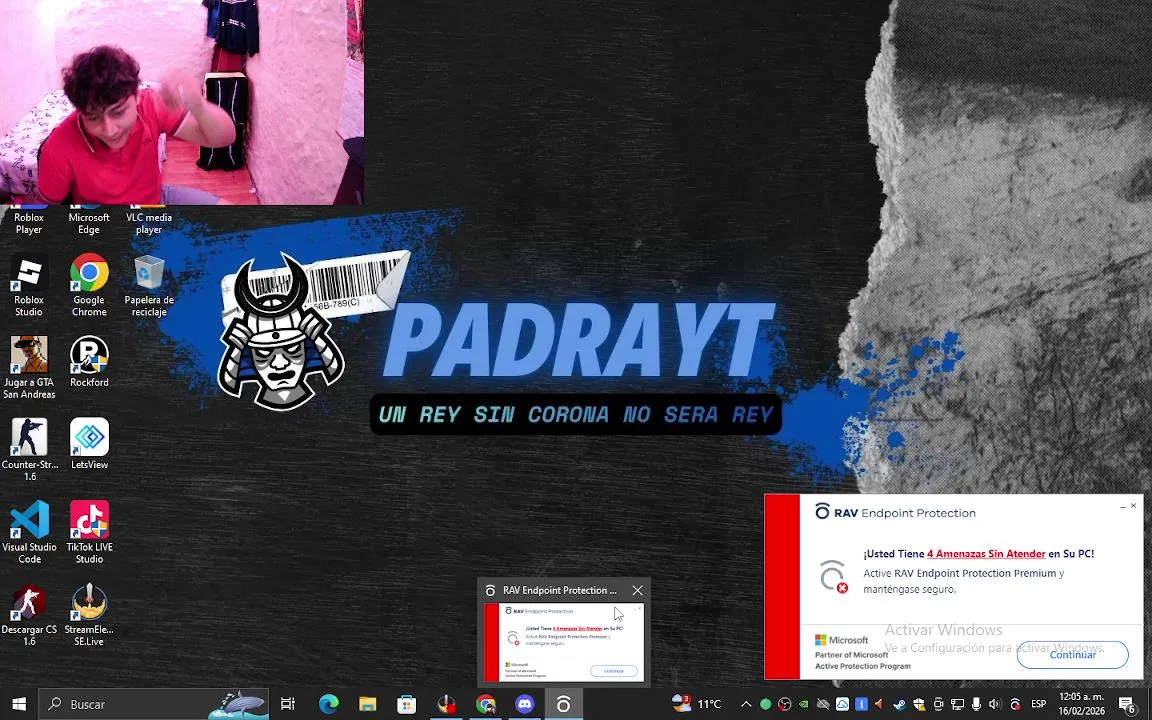This screenshot has width=1152, height=720.
Task: Open cloud sync tray icon
Action: click(842, 704)
